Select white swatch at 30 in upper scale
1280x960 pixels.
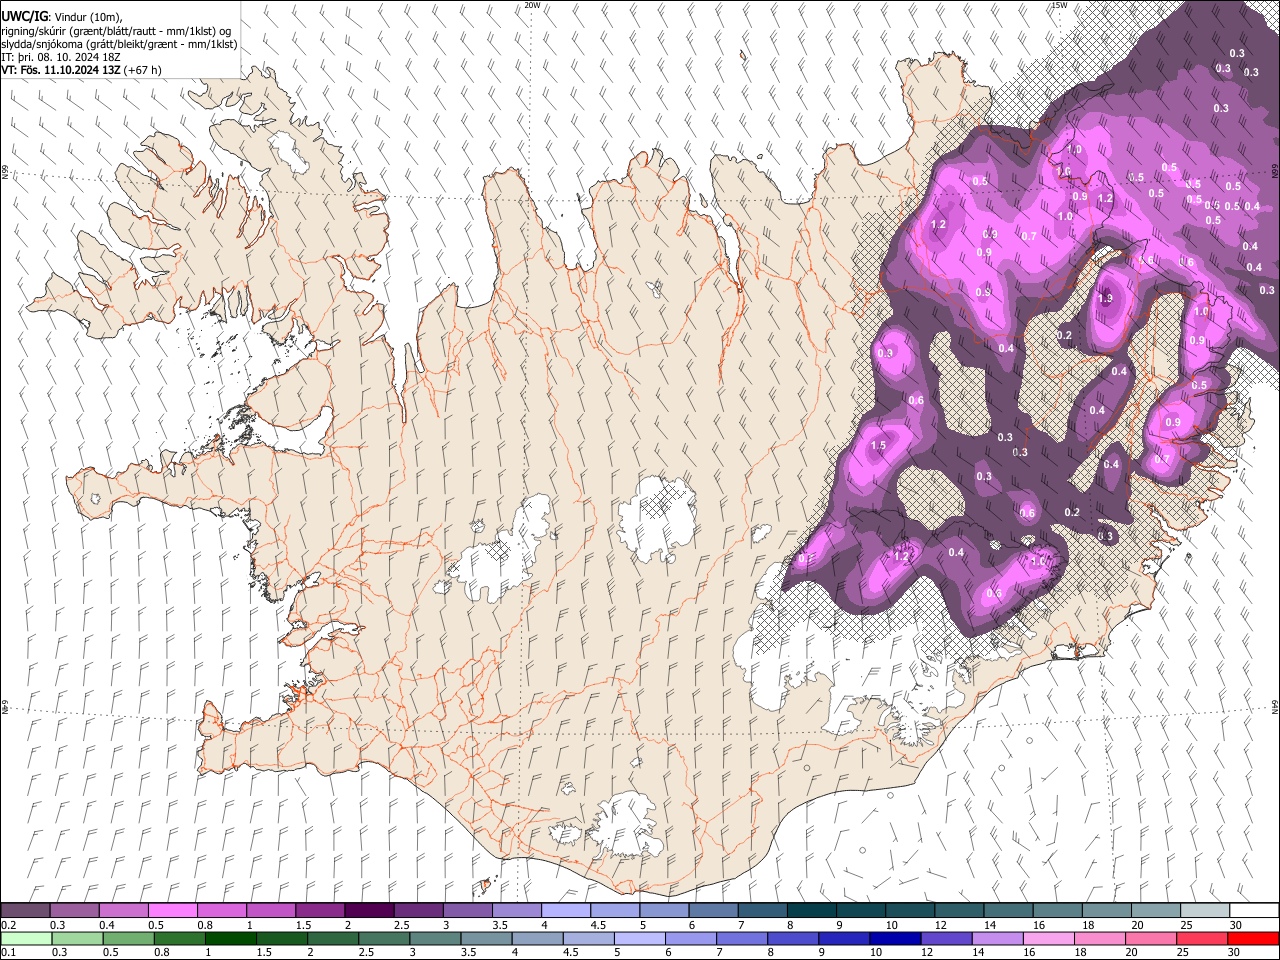[x=1254, y=910]
